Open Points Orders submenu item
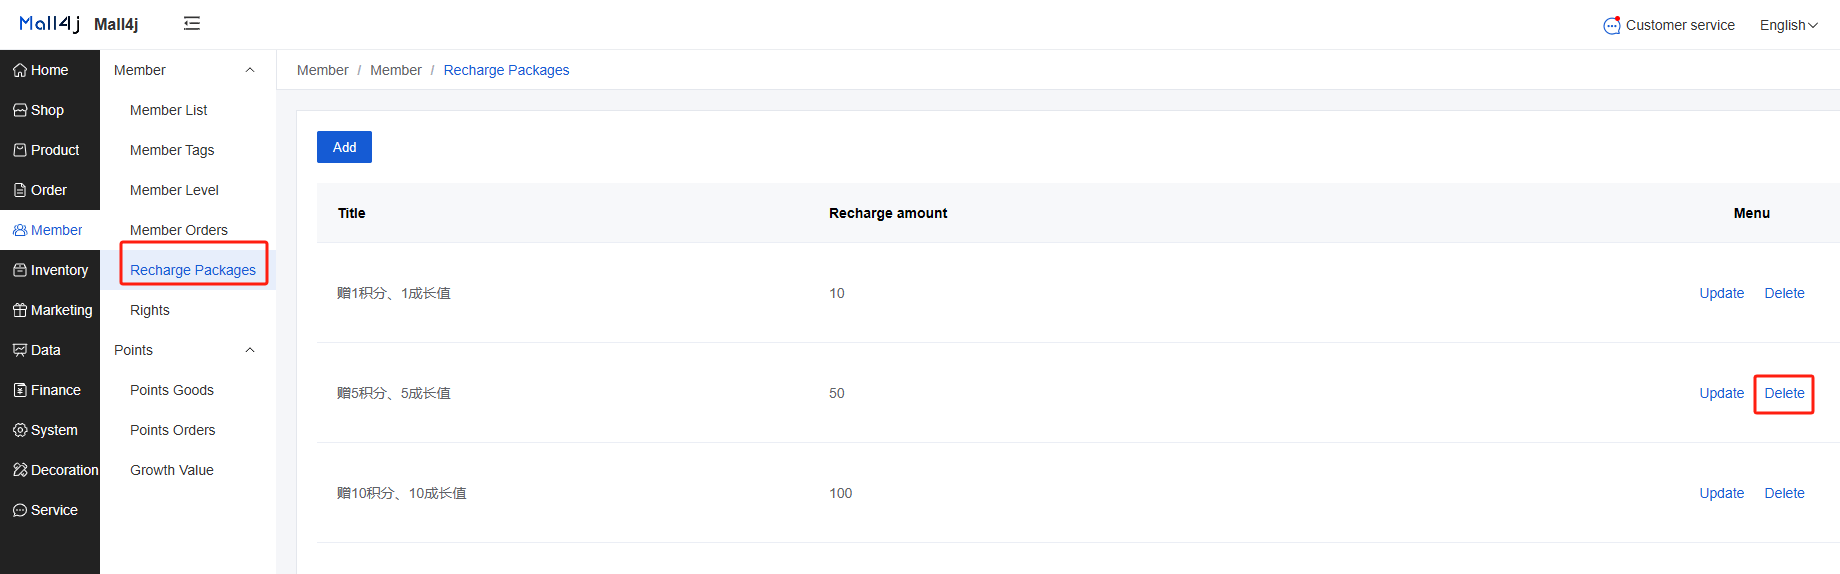 click(173, 430)
